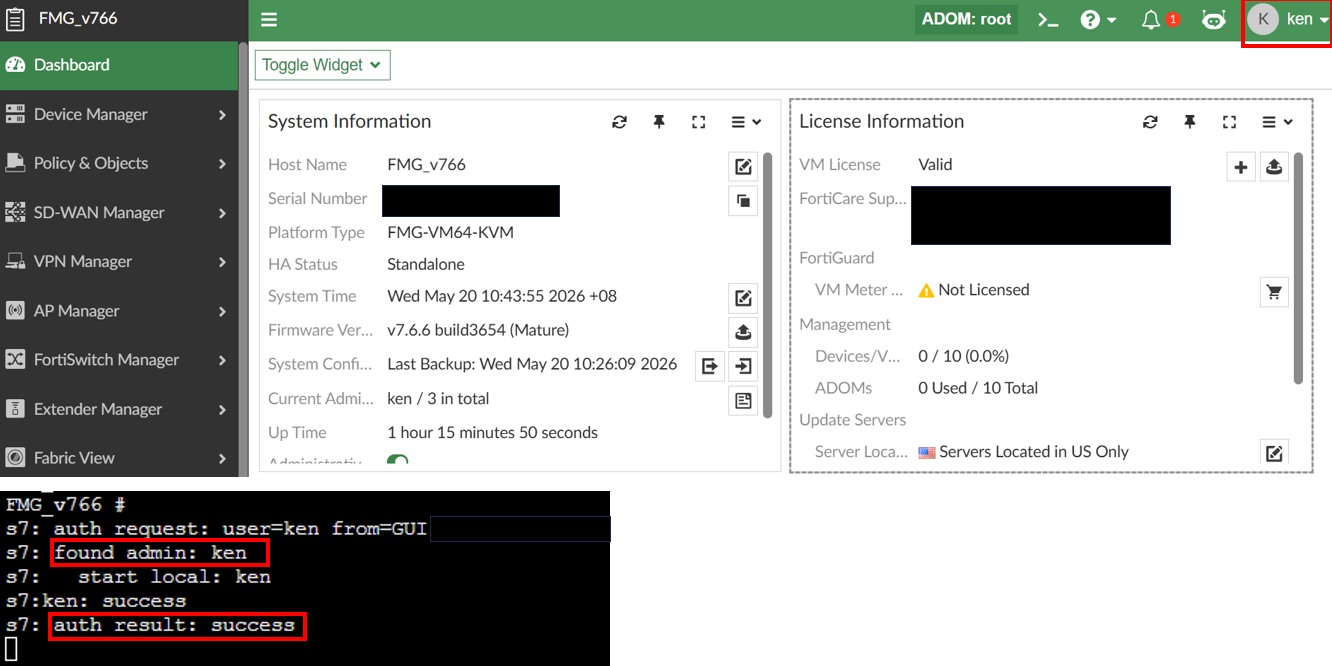The image size is (1332, 666).
Task: Click the v7.6.6 build3654 firmware text
Action: [478, 330]
